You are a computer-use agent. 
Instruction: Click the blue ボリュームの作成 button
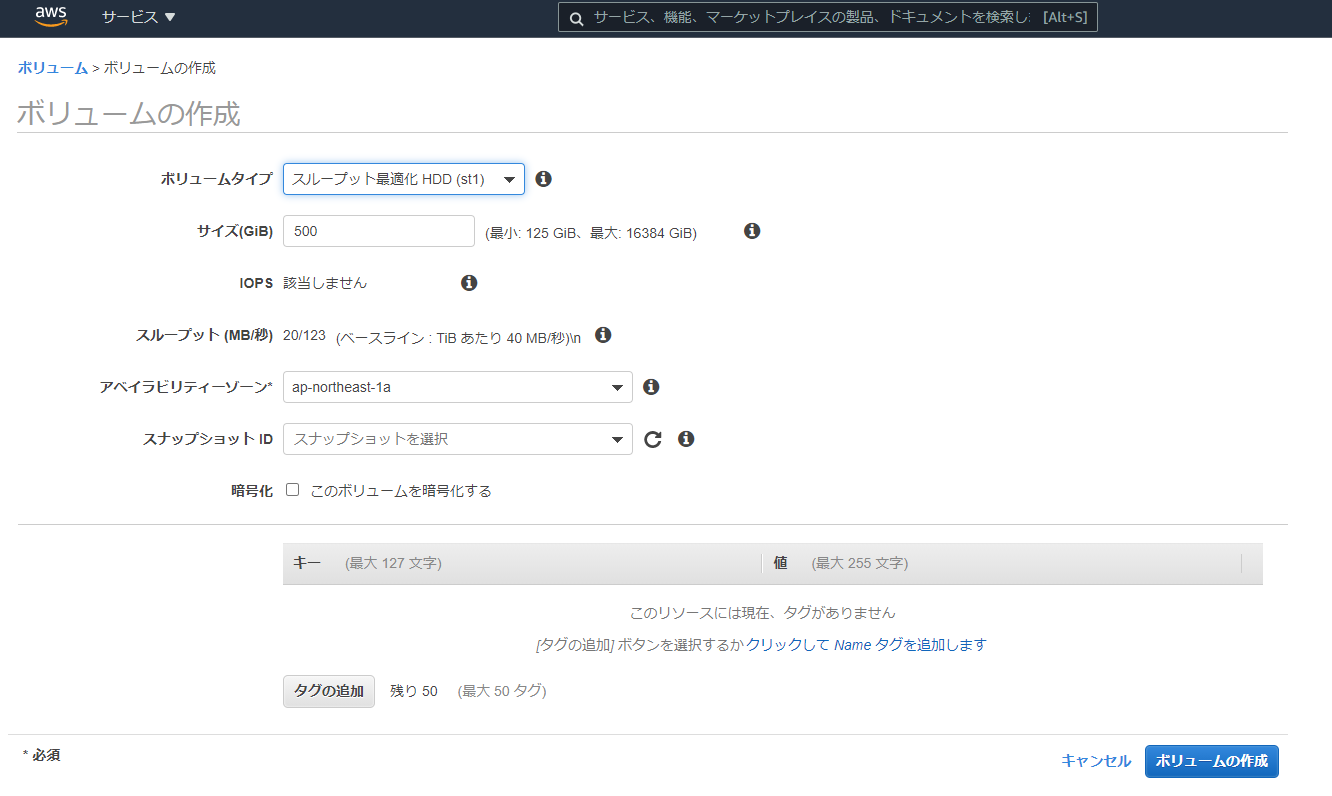[1212, 761]
